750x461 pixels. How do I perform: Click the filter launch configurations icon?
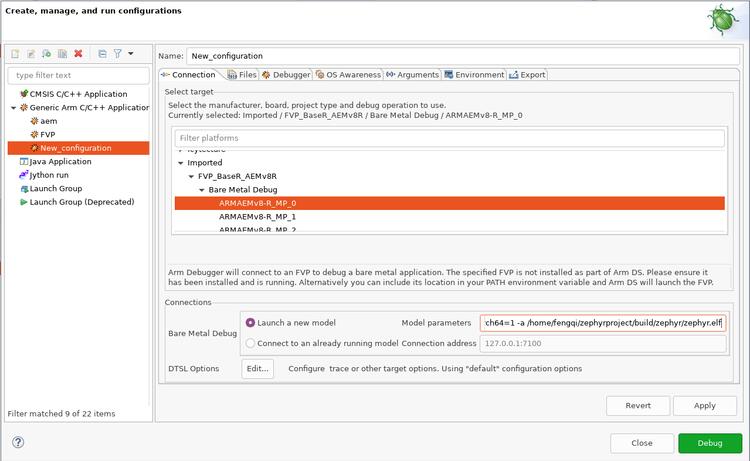[x=117, y=53]
